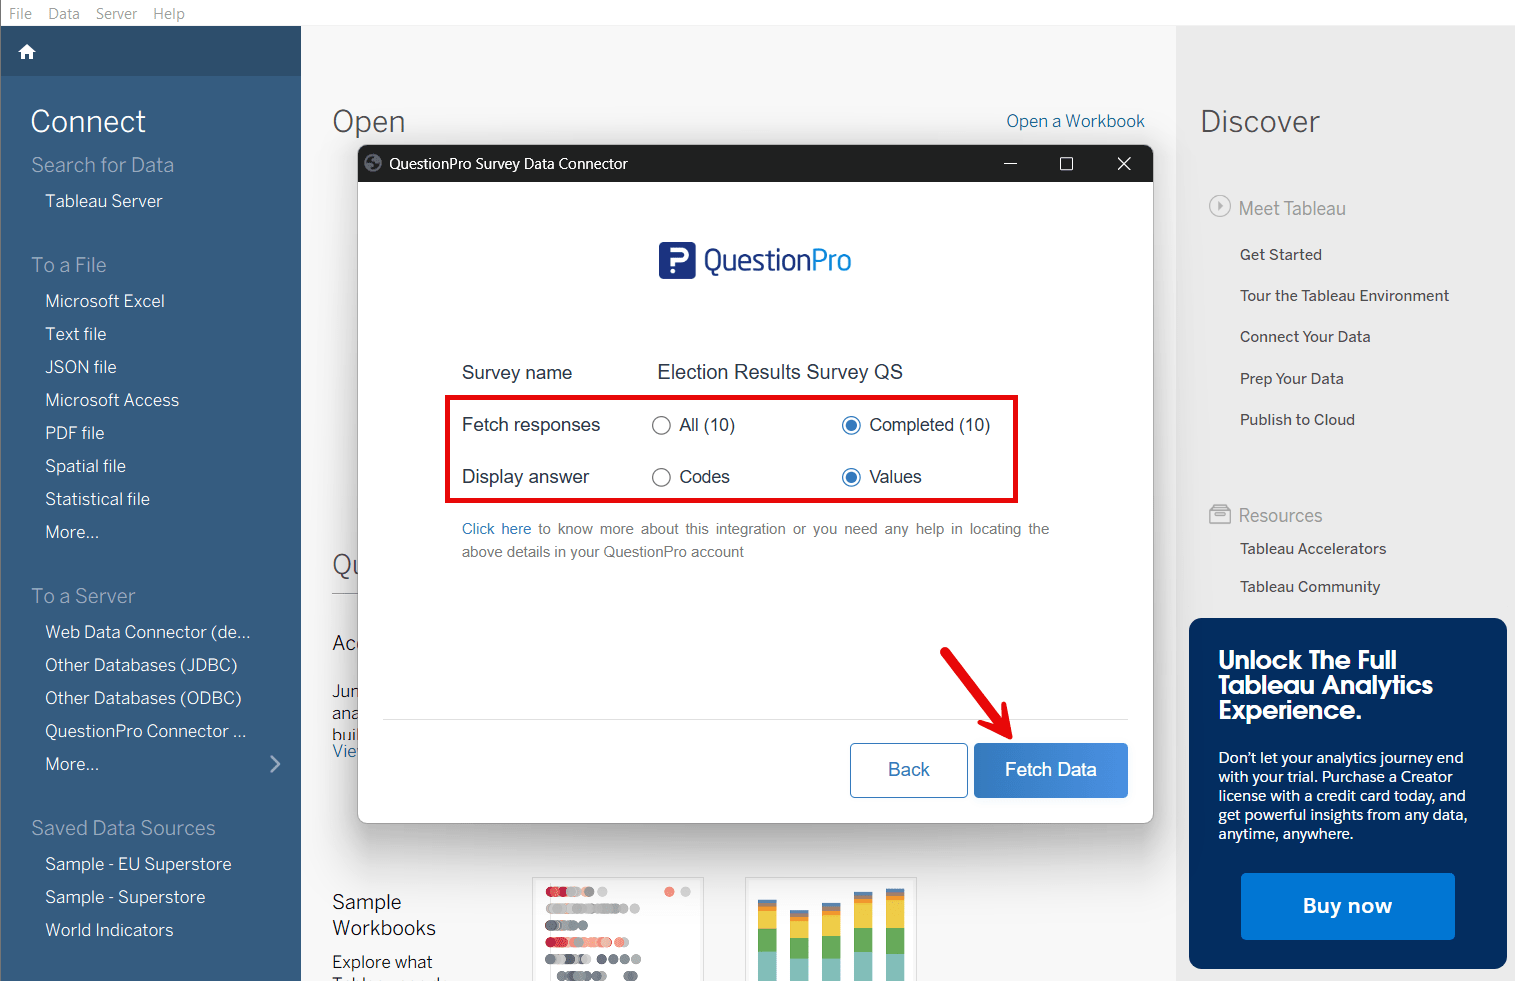Choose Values for display answer
The height and width of the screenshot is (981, 1515).
point(851,477)
